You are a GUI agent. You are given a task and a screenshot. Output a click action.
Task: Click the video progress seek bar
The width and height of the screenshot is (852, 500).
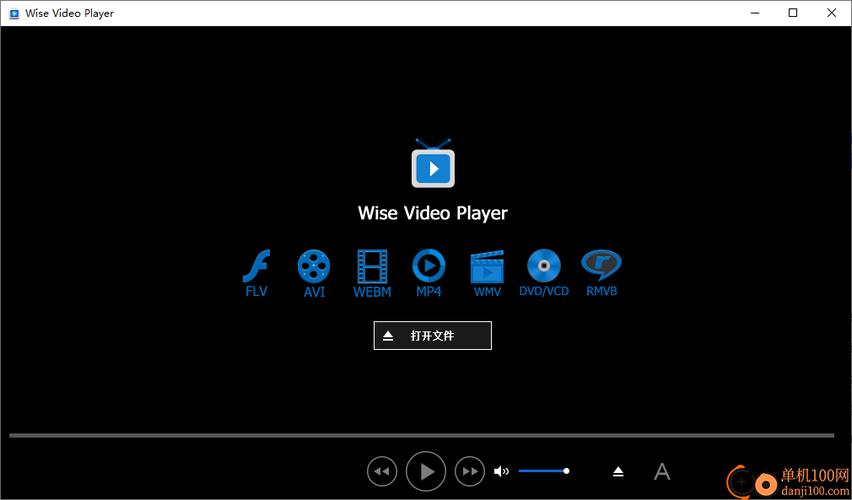421,435
